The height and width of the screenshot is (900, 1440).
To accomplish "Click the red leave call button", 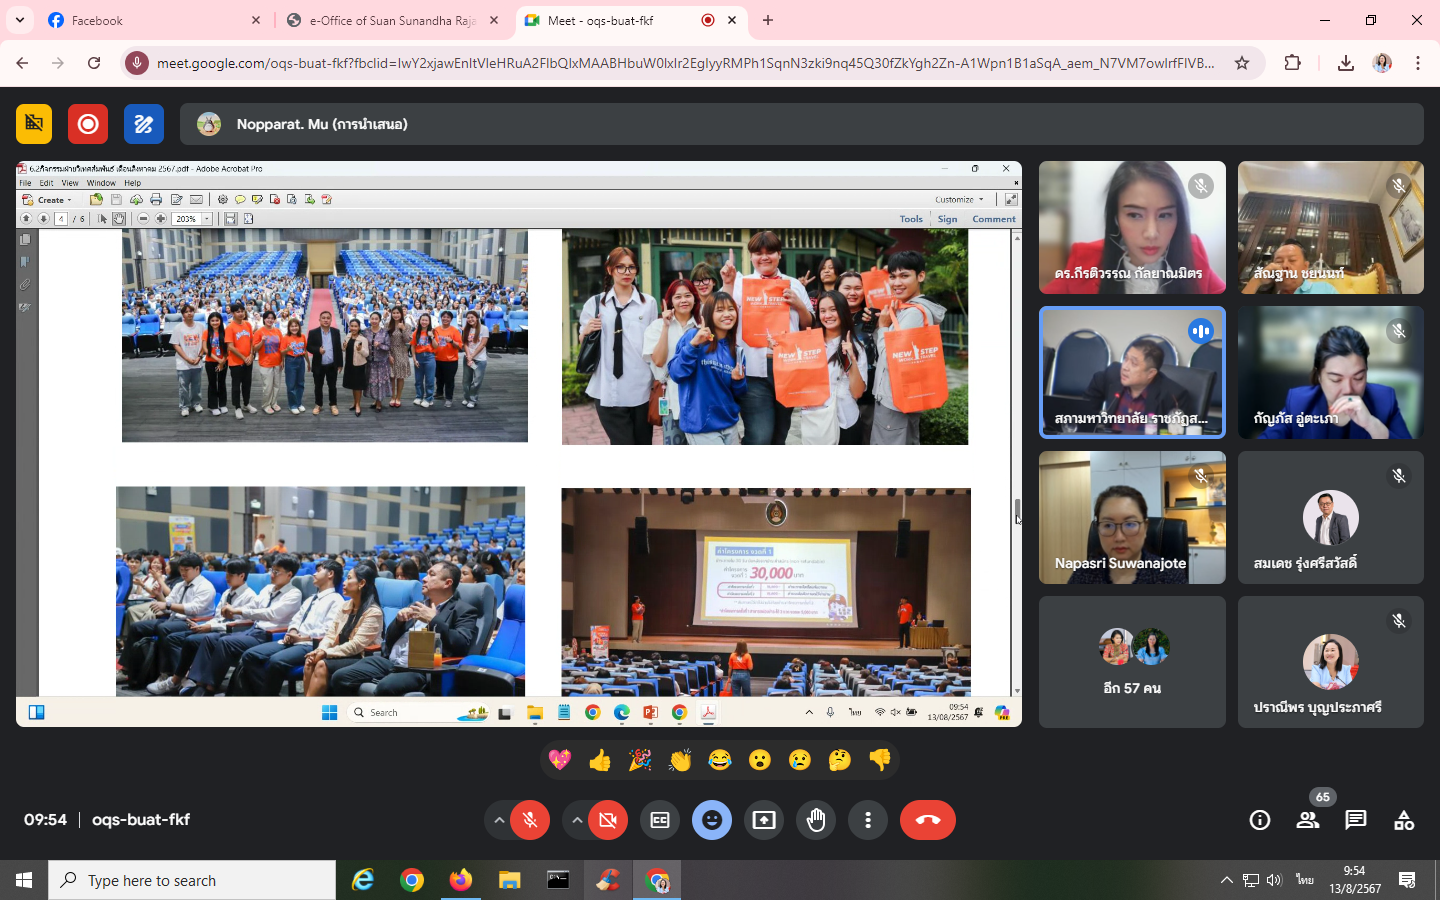I will (x=927, y=820).
